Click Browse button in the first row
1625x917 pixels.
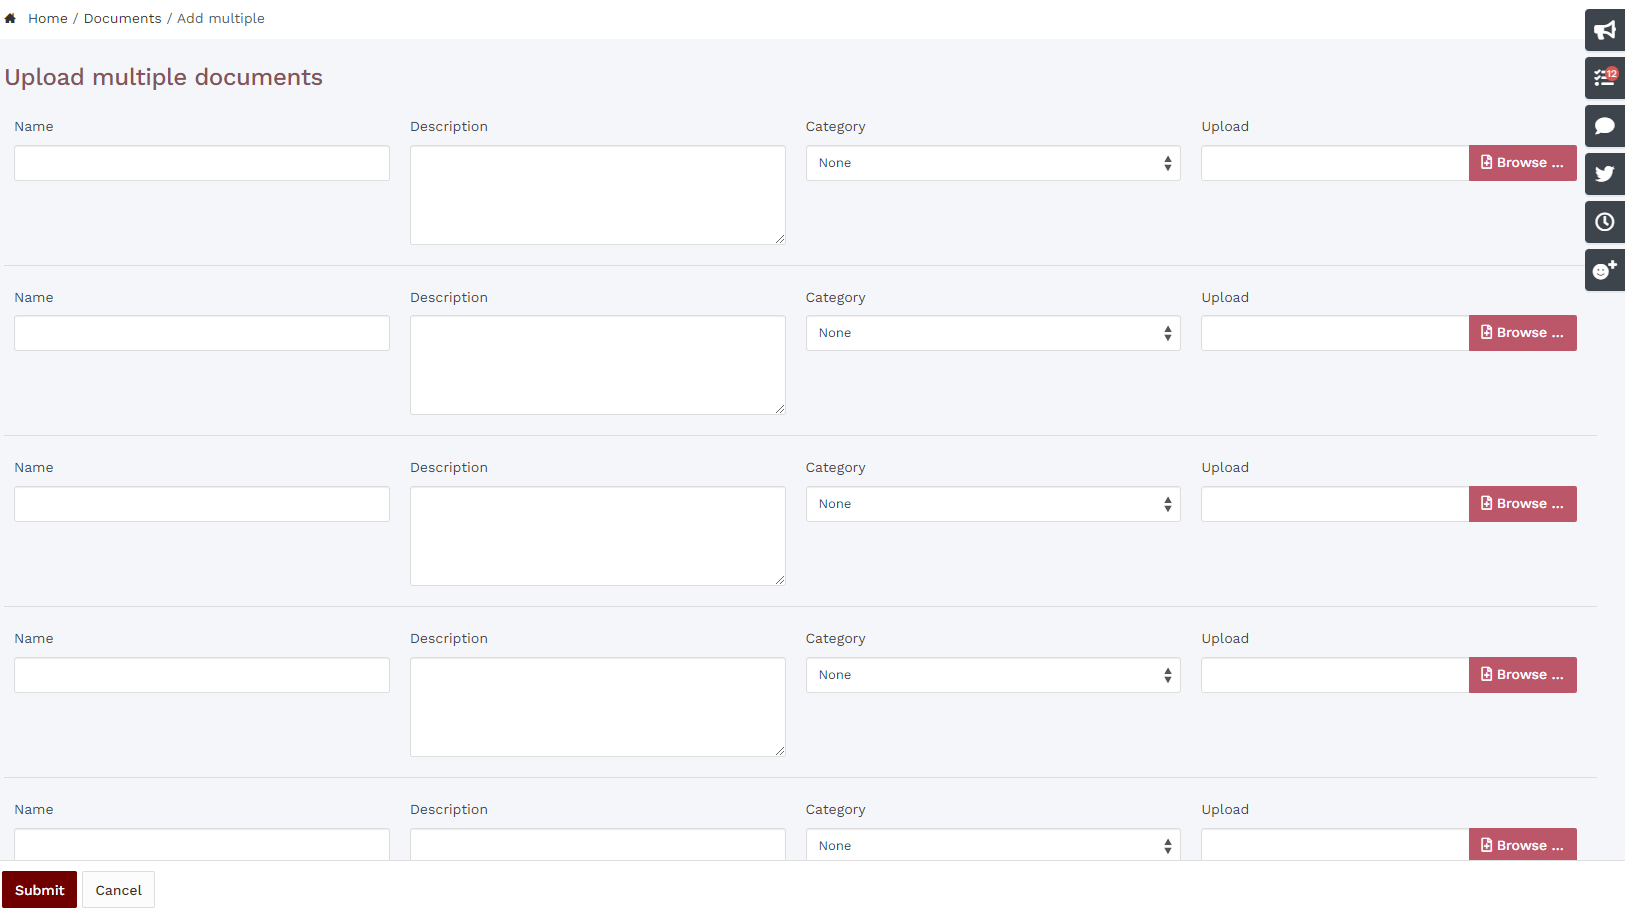(1522, 163)
